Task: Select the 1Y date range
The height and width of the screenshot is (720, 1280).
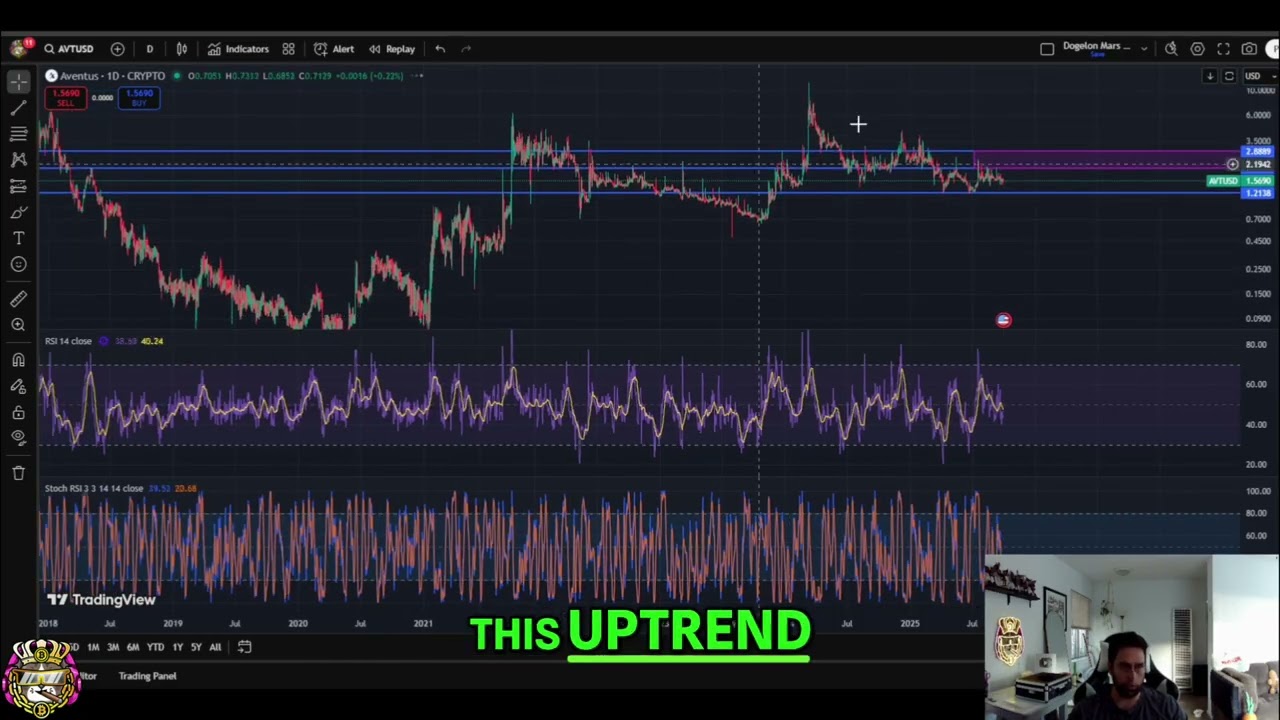Action: [177, 647]
